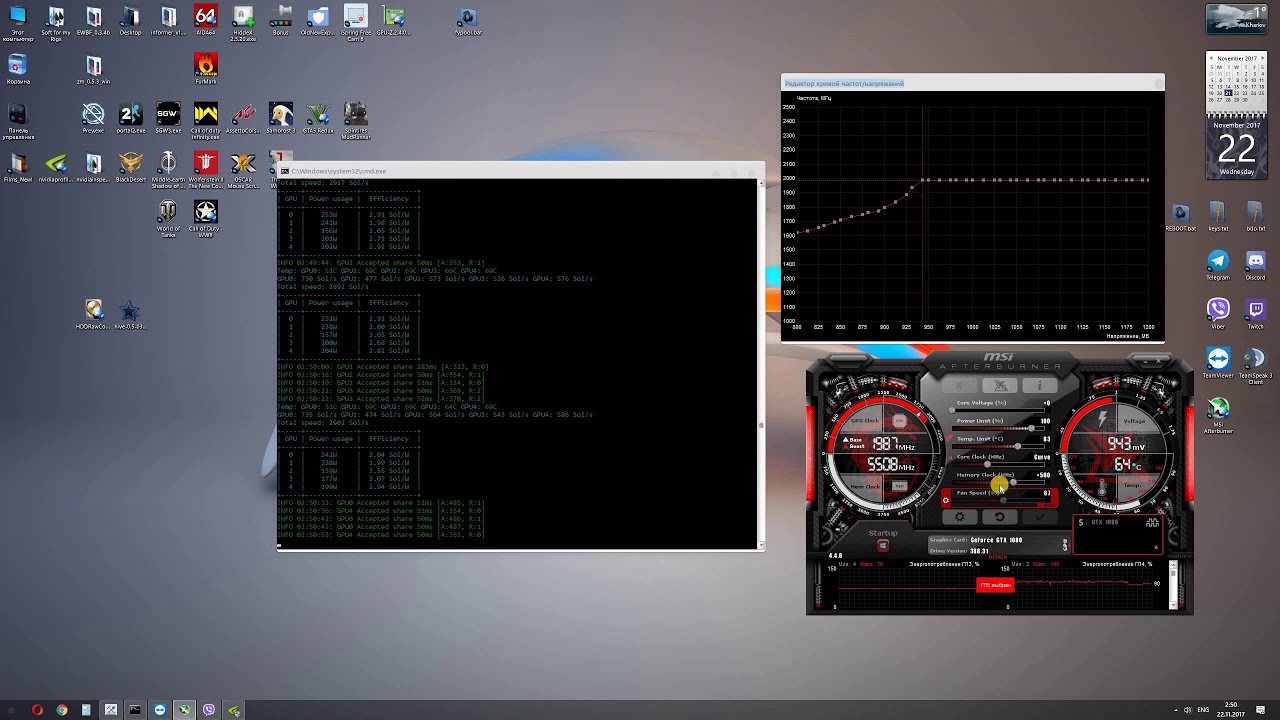Viewport: 1280px width, 720px height.
Task: Click the Afterburner overclocking scanner icon
Action: (x=1000, y=385)
